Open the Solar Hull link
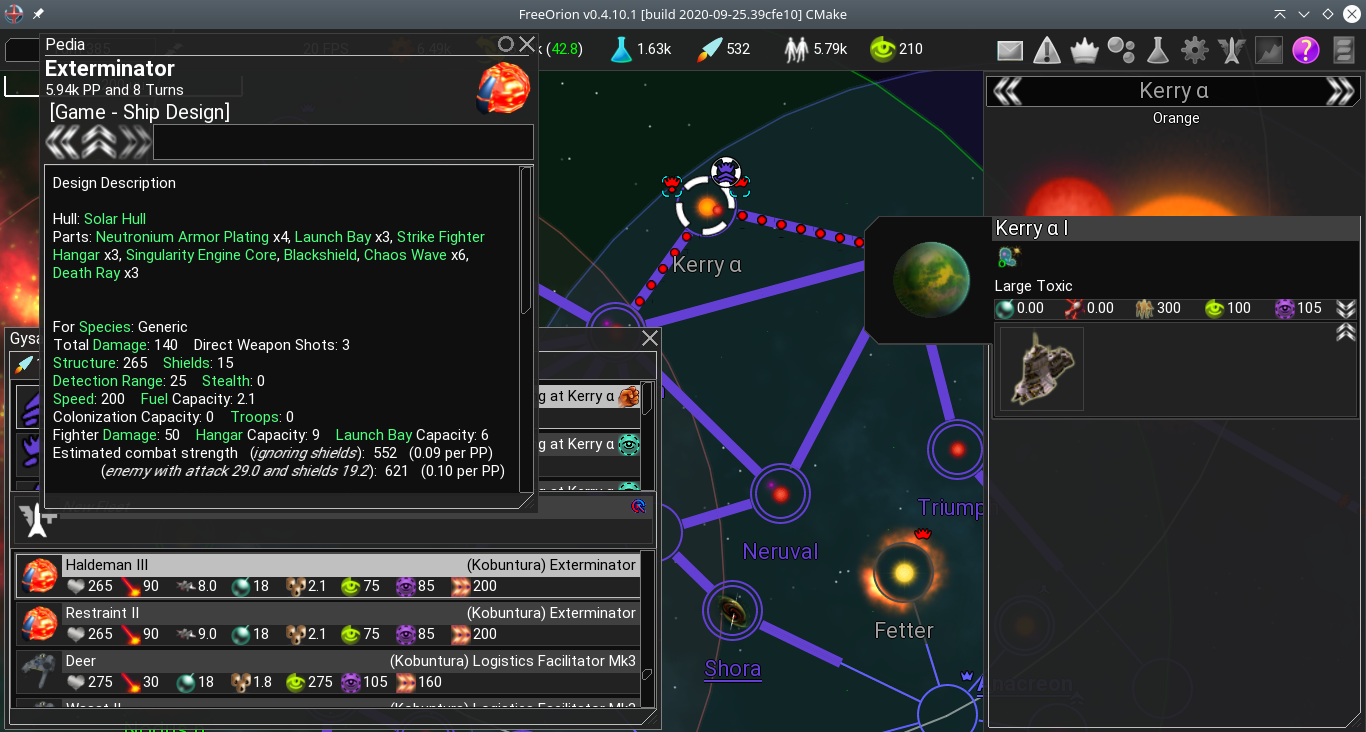The image size is (1366, 732). pos(115,218)
